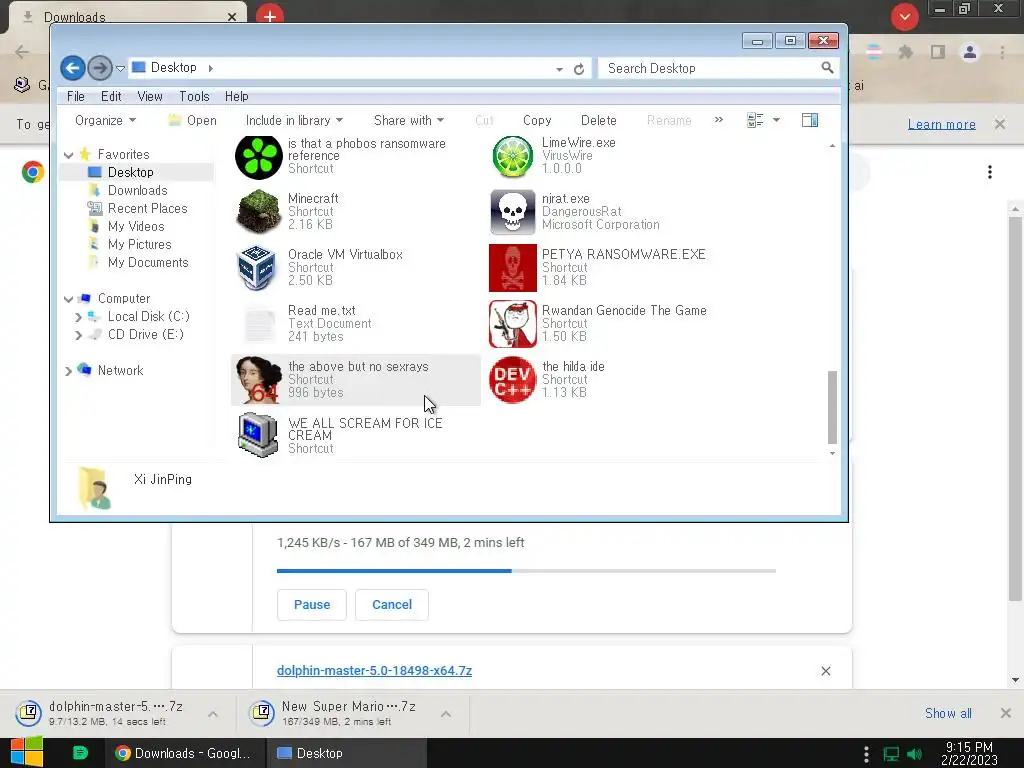Switch to the Downloads Chrome tab
This screenshot has width=1024, height=768.
click(127, 16)
